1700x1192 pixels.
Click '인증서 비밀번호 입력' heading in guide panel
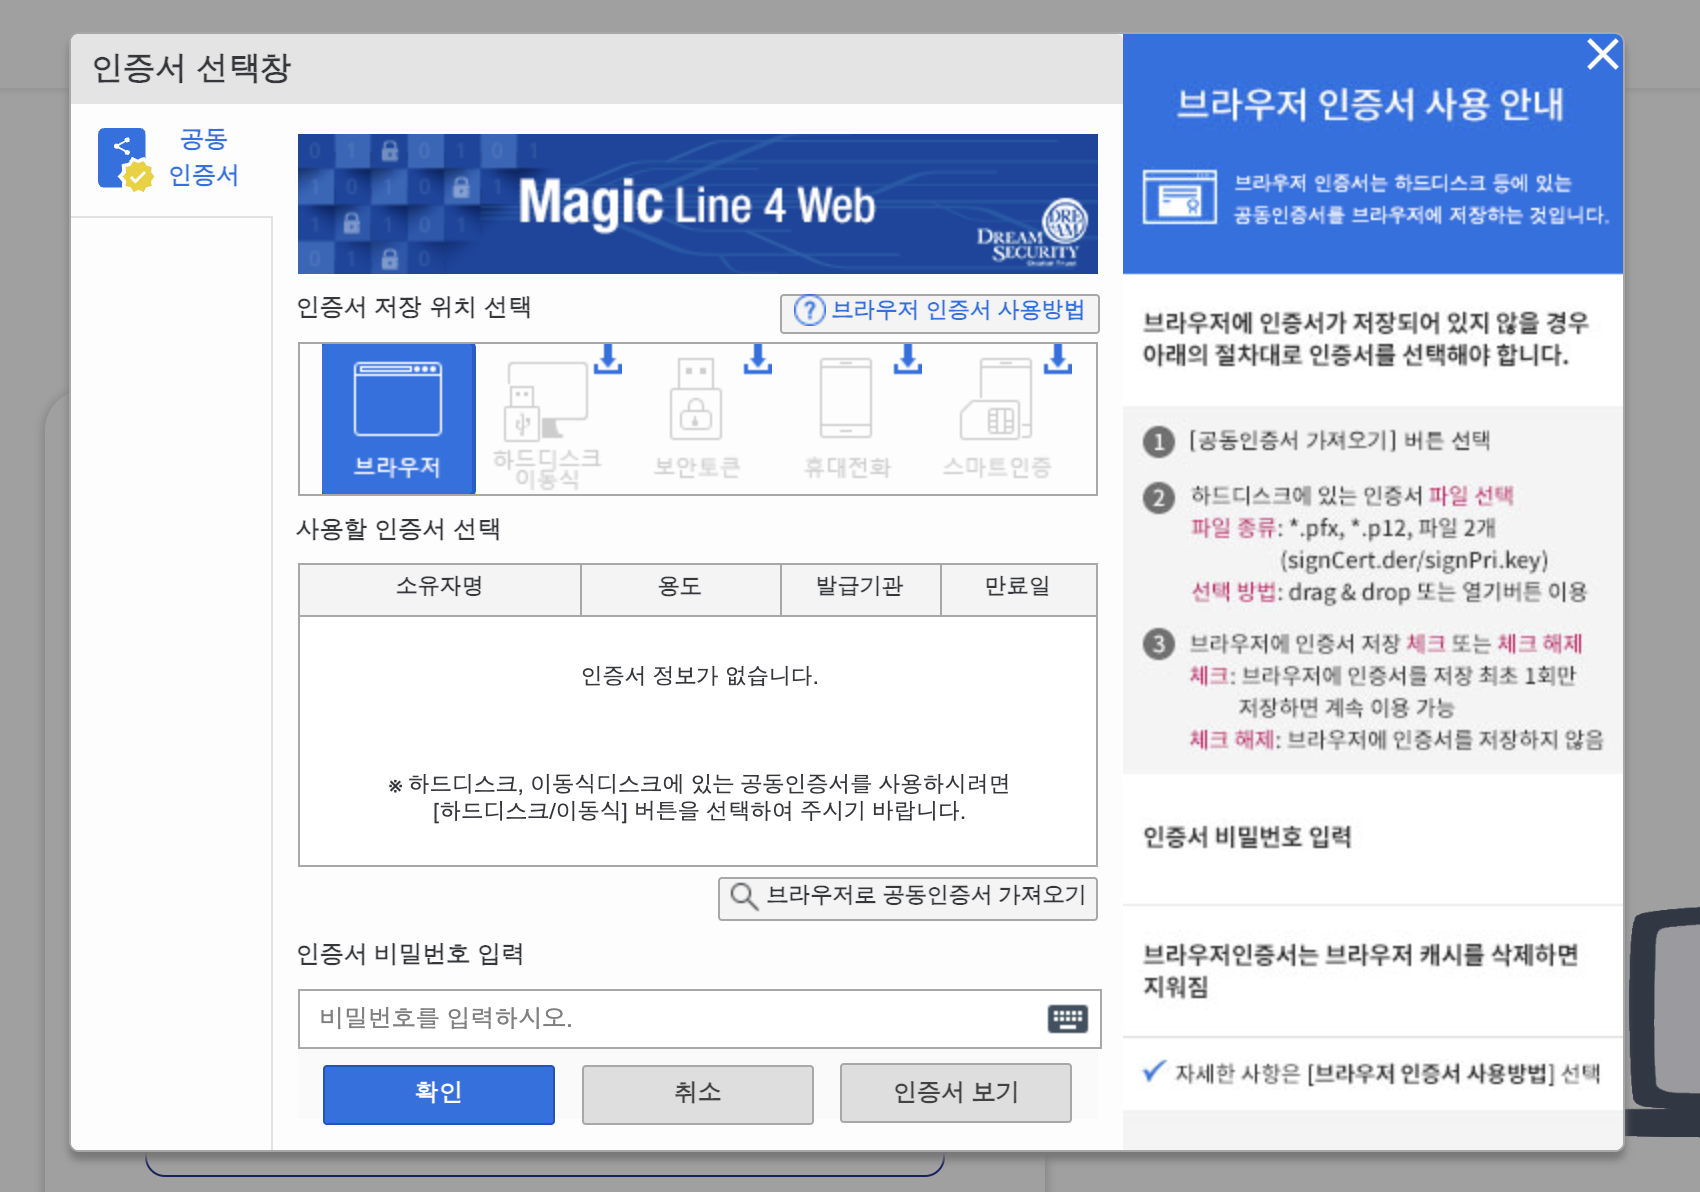tap(1247, 837)
